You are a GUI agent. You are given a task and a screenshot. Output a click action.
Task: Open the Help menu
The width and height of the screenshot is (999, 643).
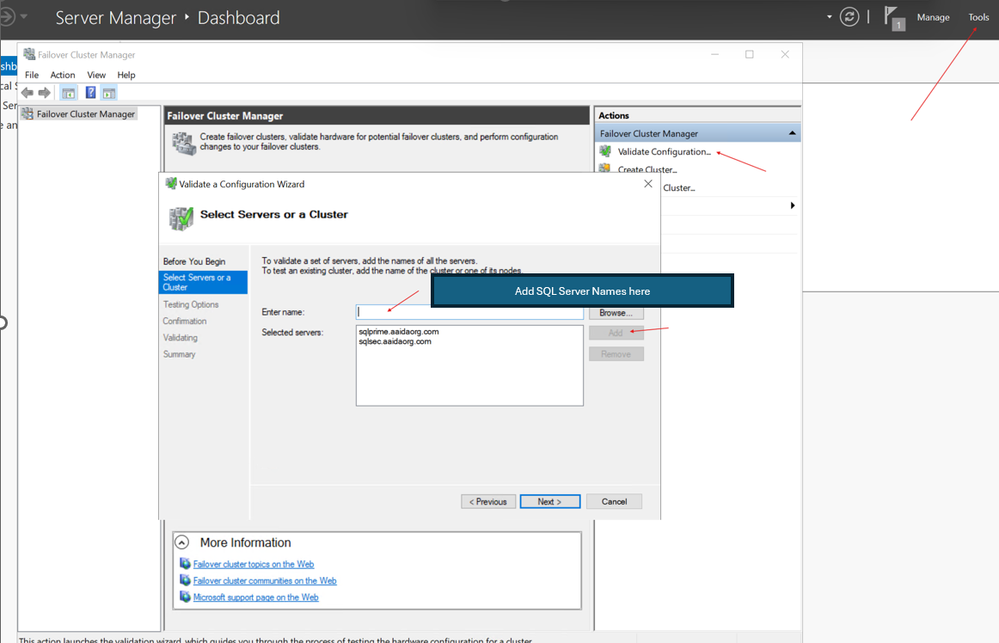pos(126,75)
